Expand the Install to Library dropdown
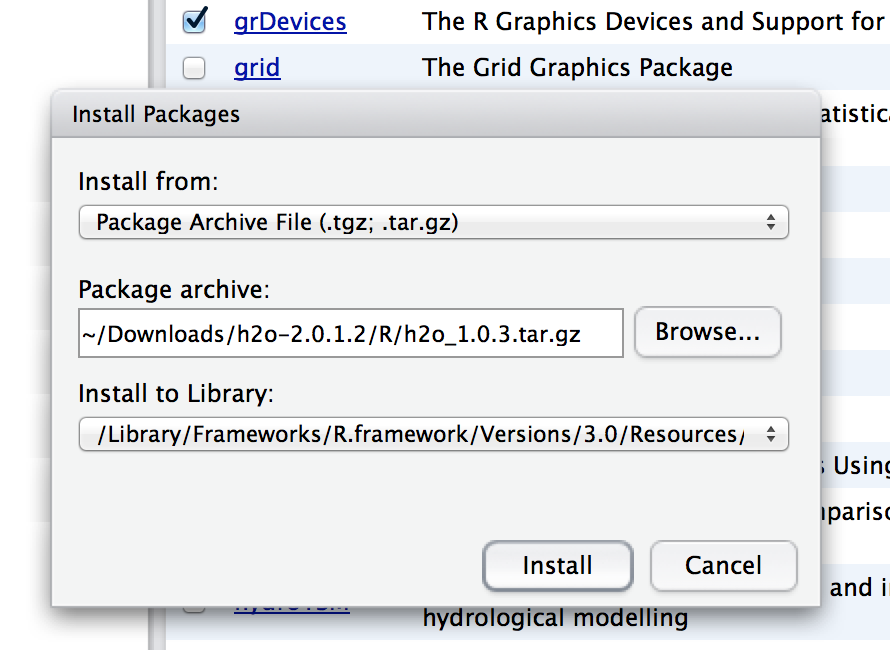 point(433,434)
